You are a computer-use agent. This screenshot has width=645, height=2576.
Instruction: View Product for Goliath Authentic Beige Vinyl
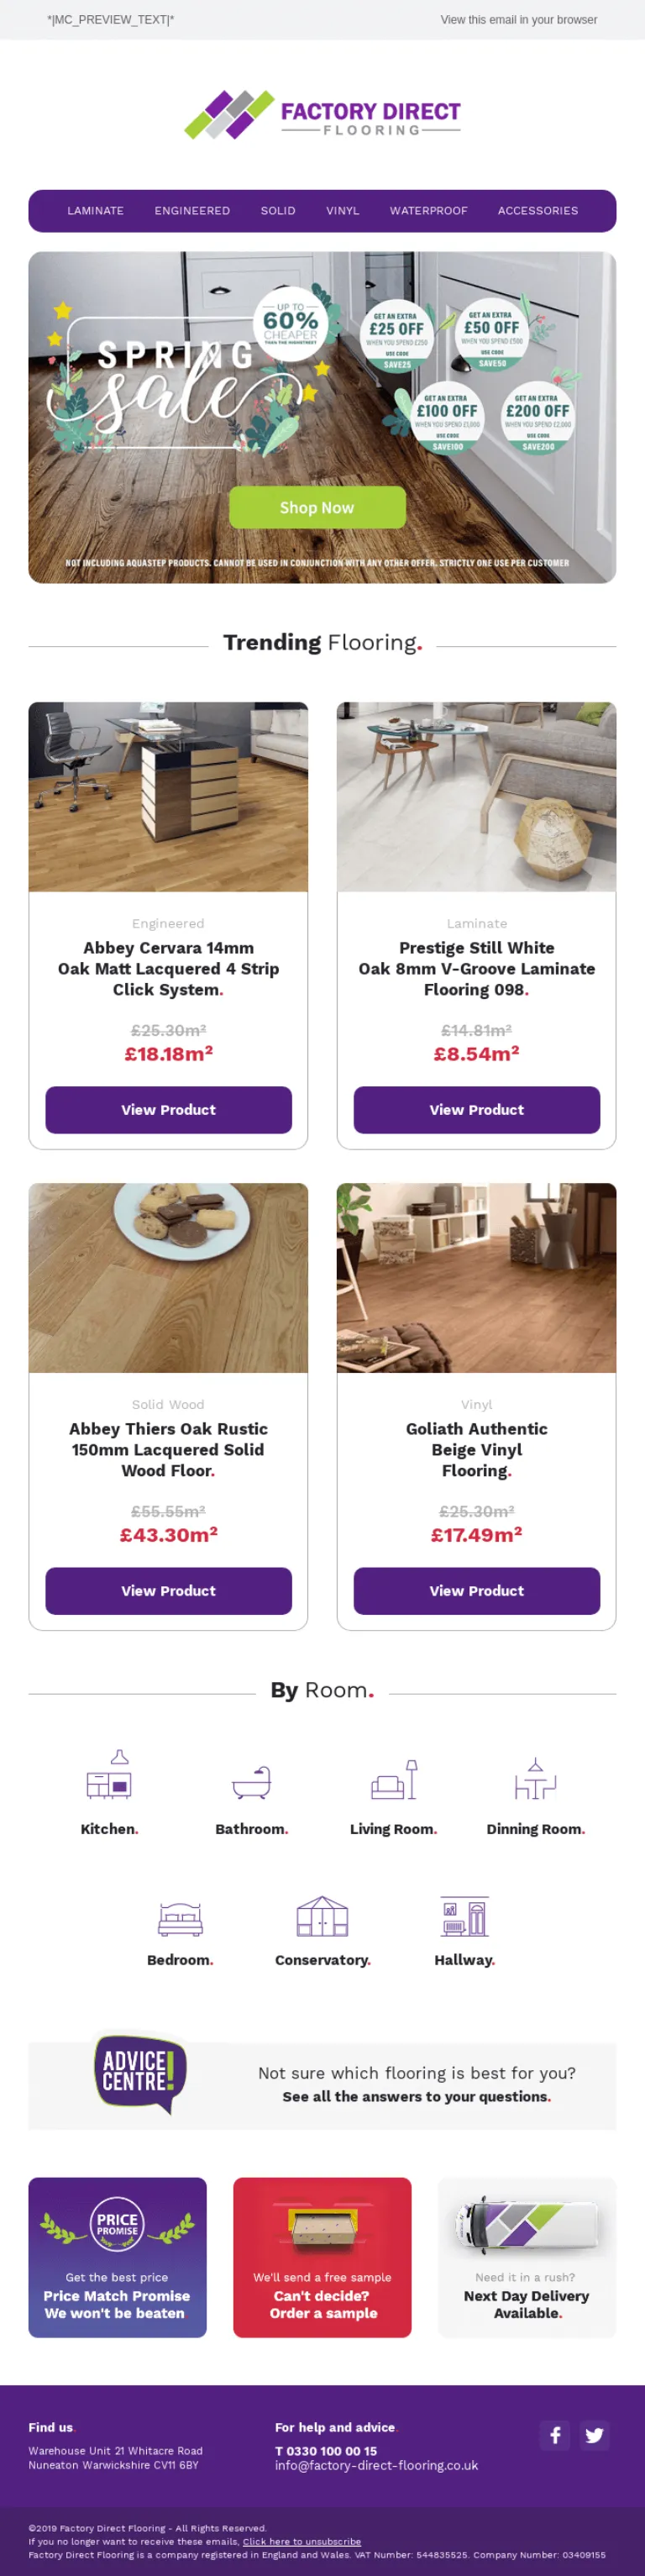coord(476,1590)
